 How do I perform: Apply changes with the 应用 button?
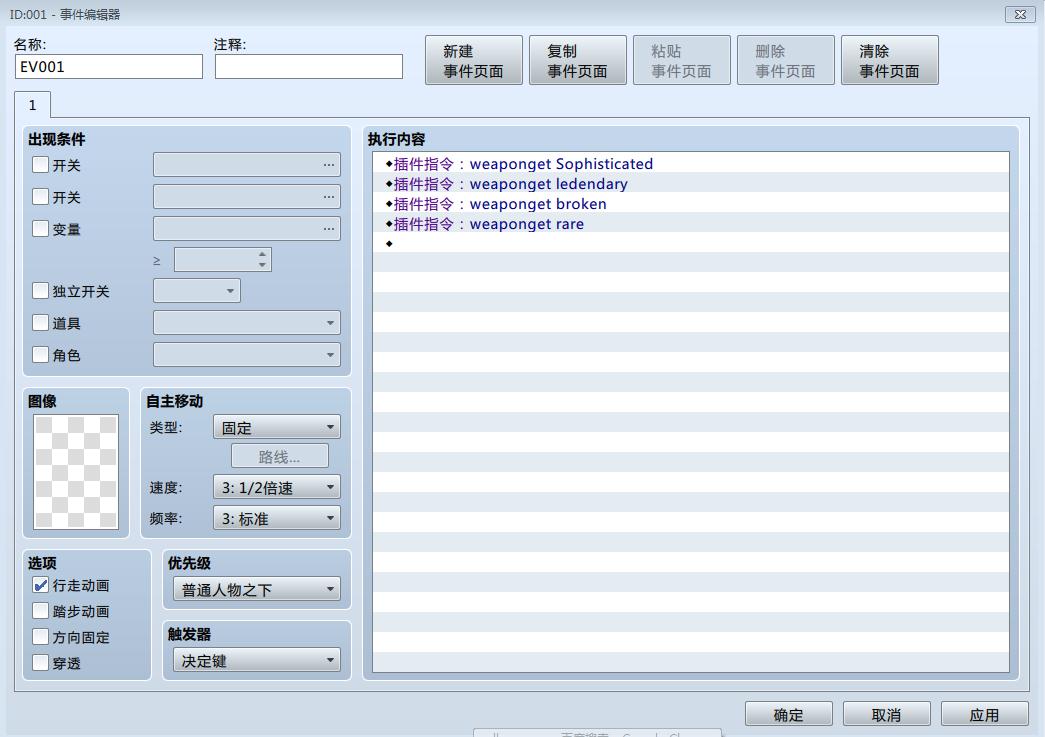click(x=984, y=714)
